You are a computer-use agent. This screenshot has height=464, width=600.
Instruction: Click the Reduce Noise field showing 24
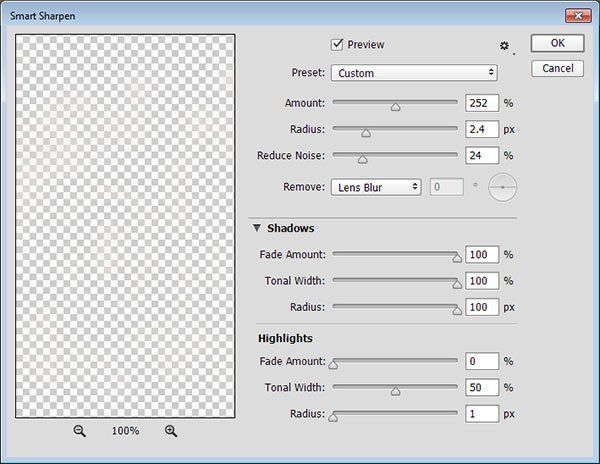click(482, 155)
